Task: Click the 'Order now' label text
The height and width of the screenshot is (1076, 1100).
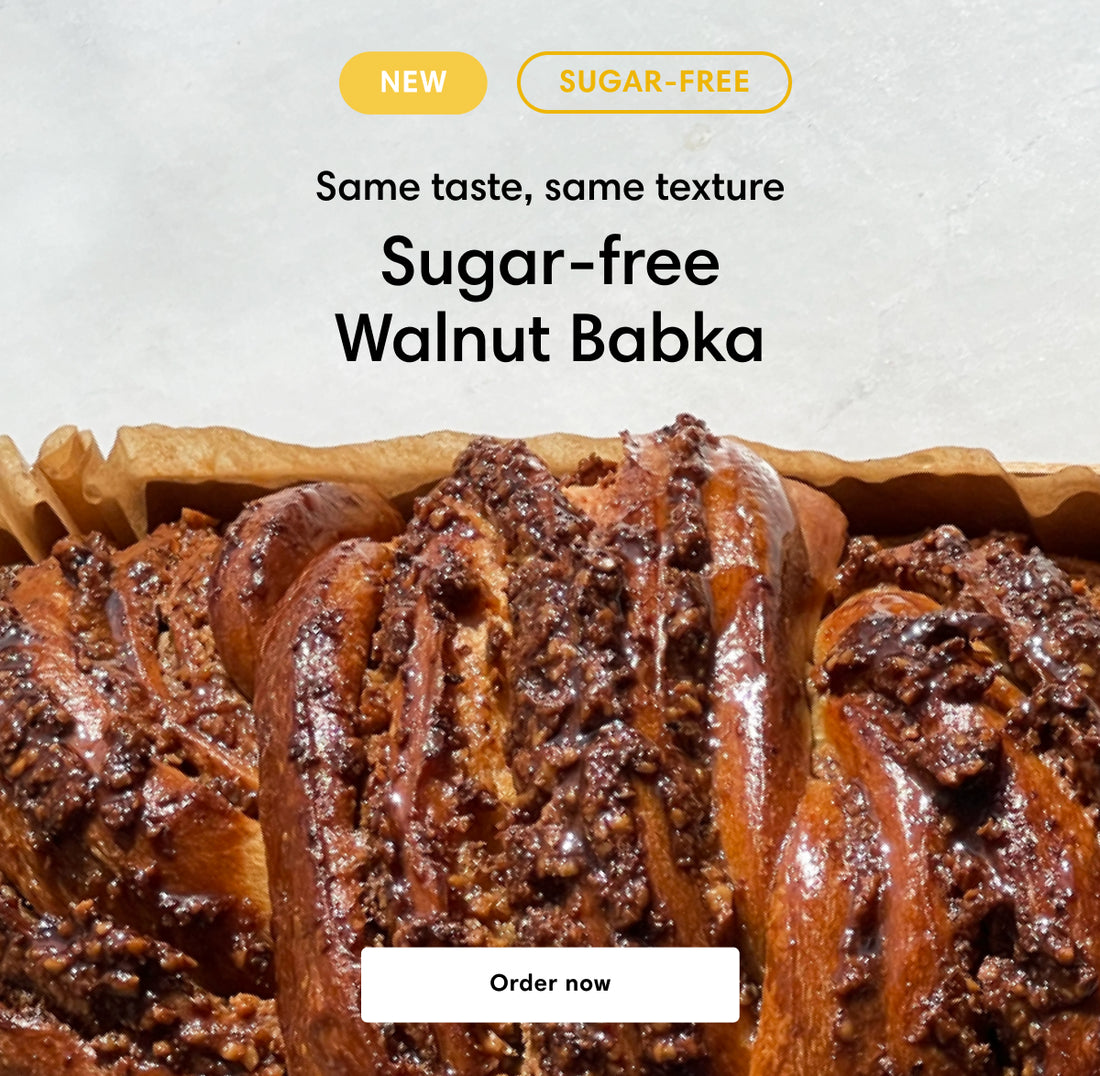Action: click(x=549, y=983)
